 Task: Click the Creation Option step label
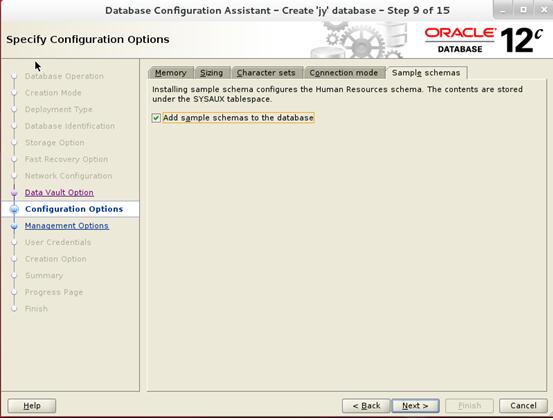(56, 259)
